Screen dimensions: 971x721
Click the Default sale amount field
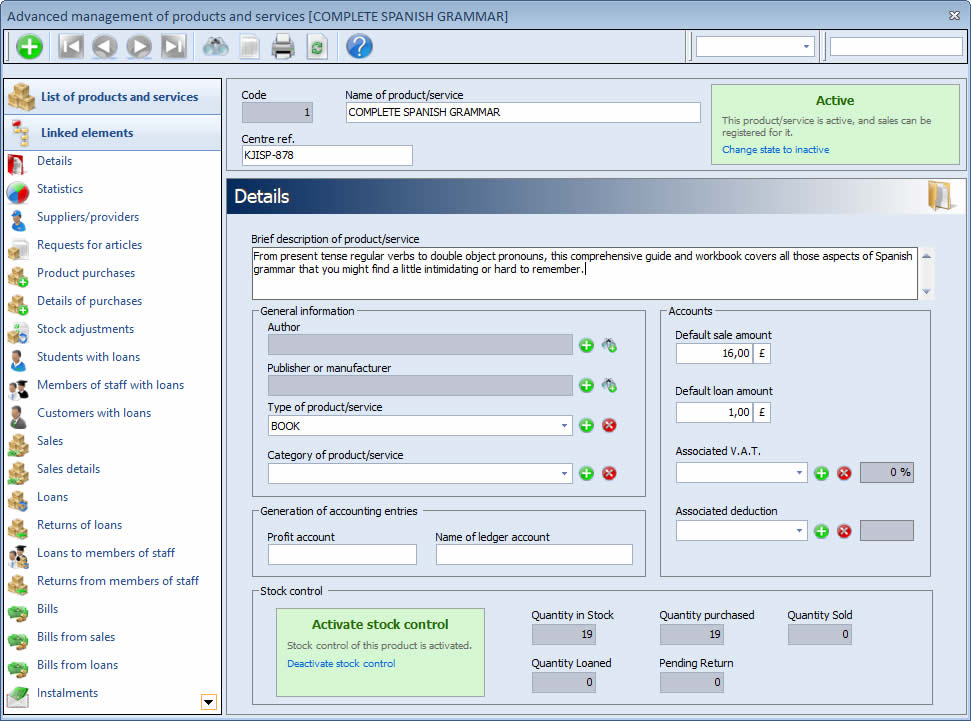pyautogui.click(x=714, y=353)
